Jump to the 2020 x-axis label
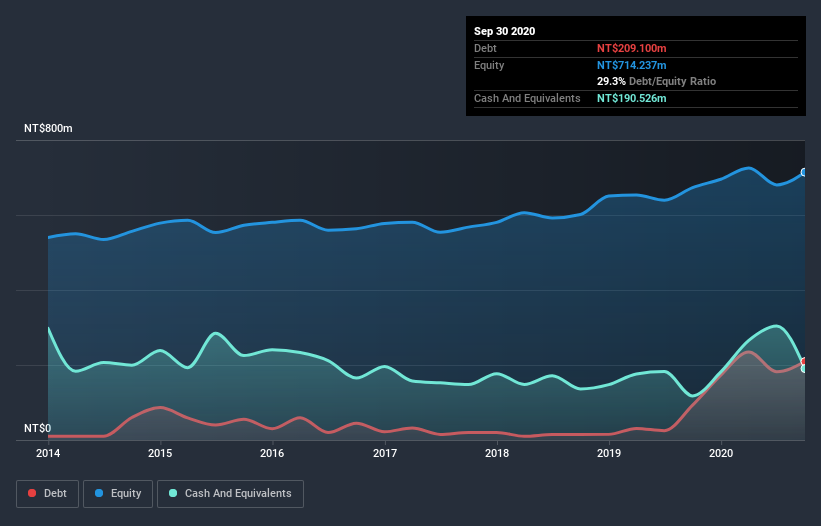This screenshot has width=821, height=526. point(720,453)
